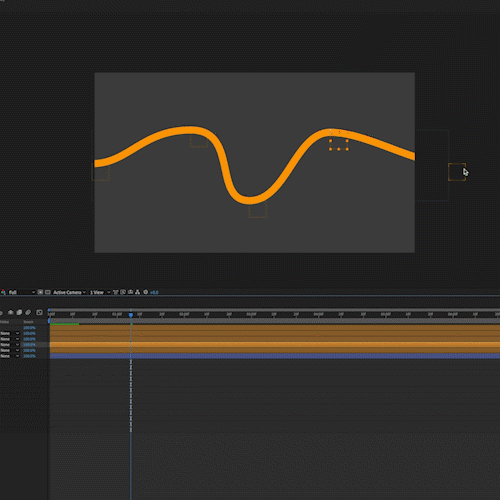Toggle the Transparency Grid button
Viewport: 500px width, 500px height.
point(48,292)
